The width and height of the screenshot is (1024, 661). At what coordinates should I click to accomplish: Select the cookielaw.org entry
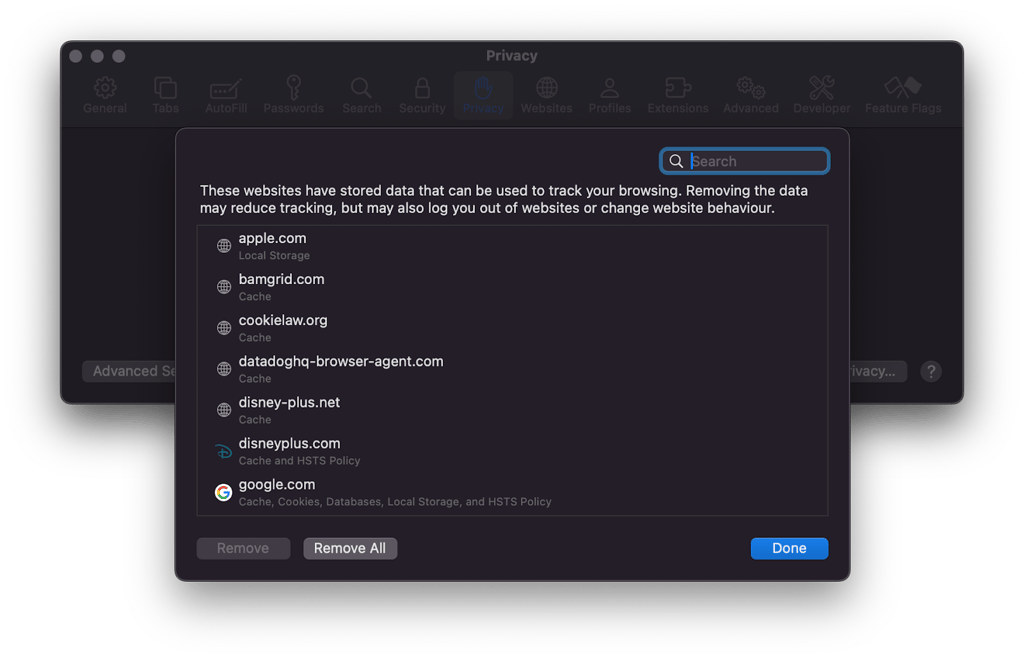point(512,328)
